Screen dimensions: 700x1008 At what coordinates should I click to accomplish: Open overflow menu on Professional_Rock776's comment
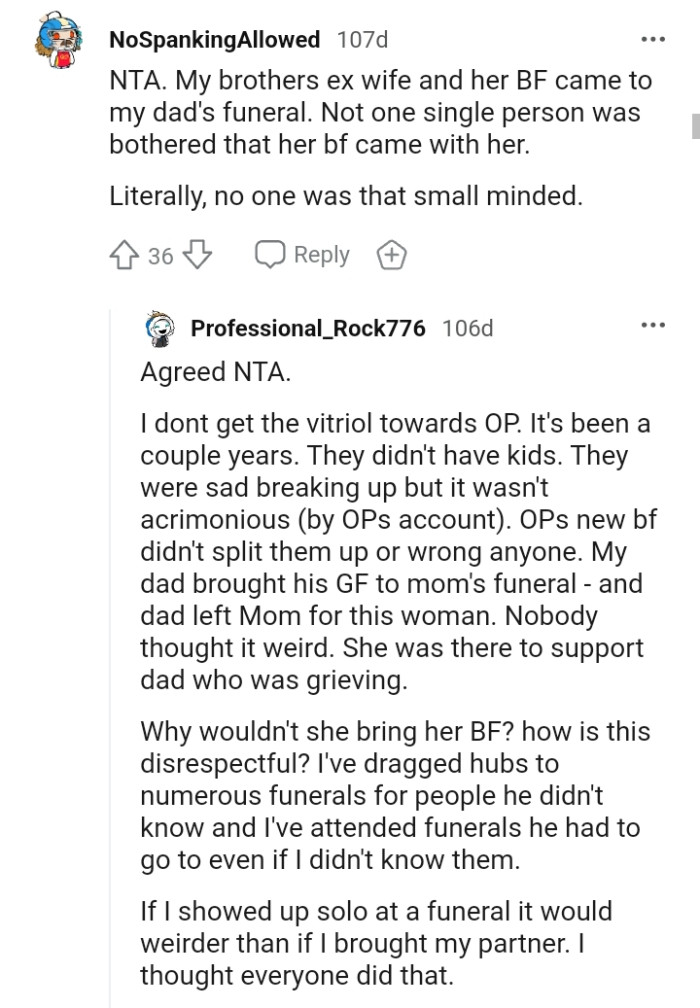pos(652,325)
